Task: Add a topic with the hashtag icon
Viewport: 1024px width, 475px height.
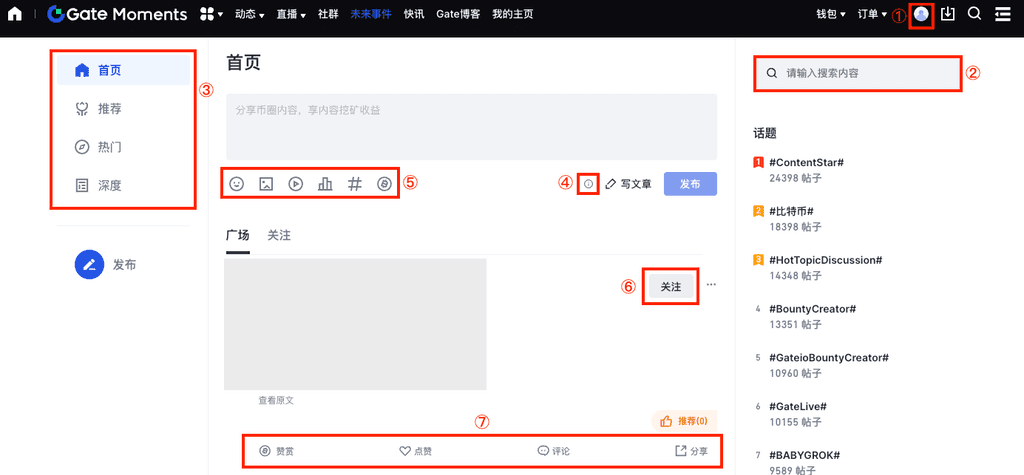Action: tap(355, 184)
